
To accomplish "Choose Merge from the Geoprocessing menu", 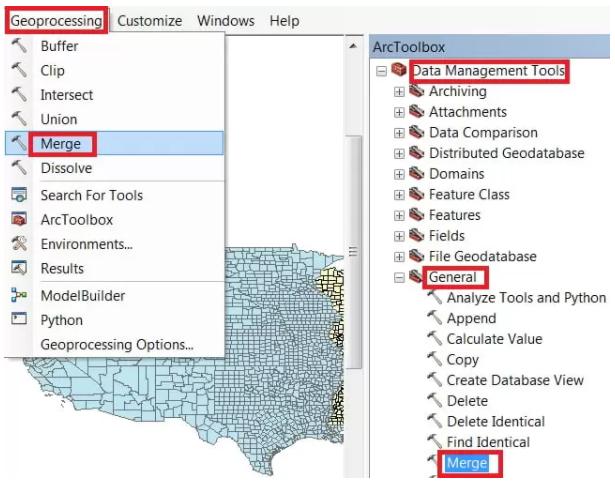I will (x=115, y=143).
